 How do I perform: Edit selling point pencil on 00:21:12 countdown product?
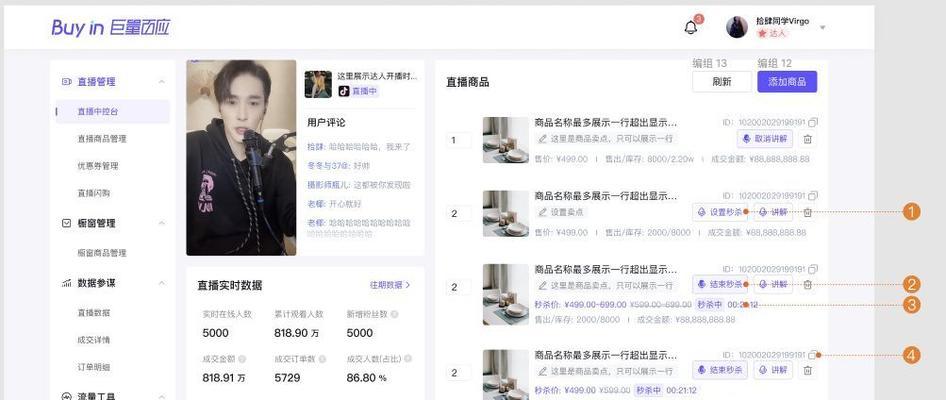point(542,371)
